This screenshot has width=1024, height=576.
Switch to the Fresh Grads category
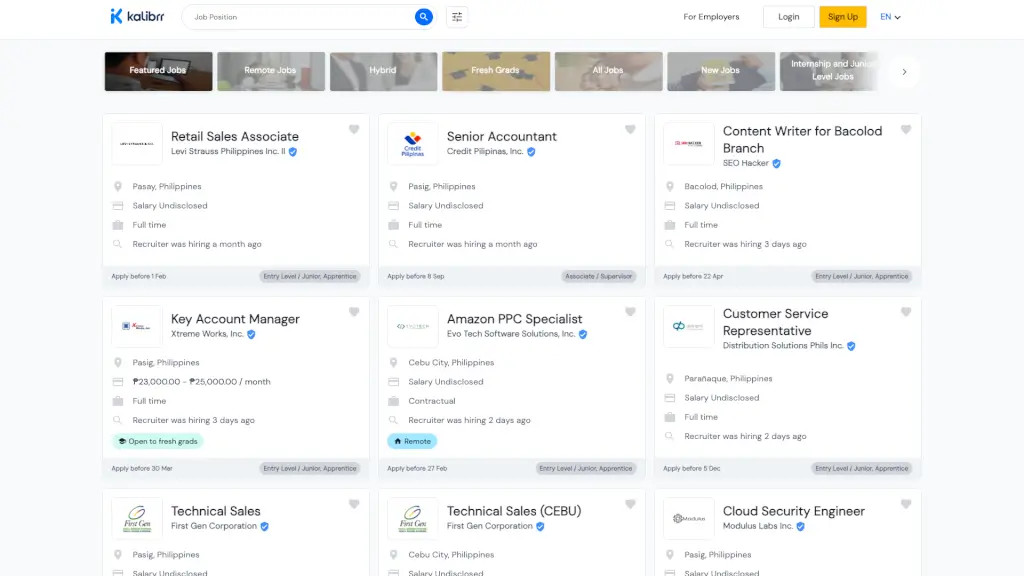coord(496,71)
